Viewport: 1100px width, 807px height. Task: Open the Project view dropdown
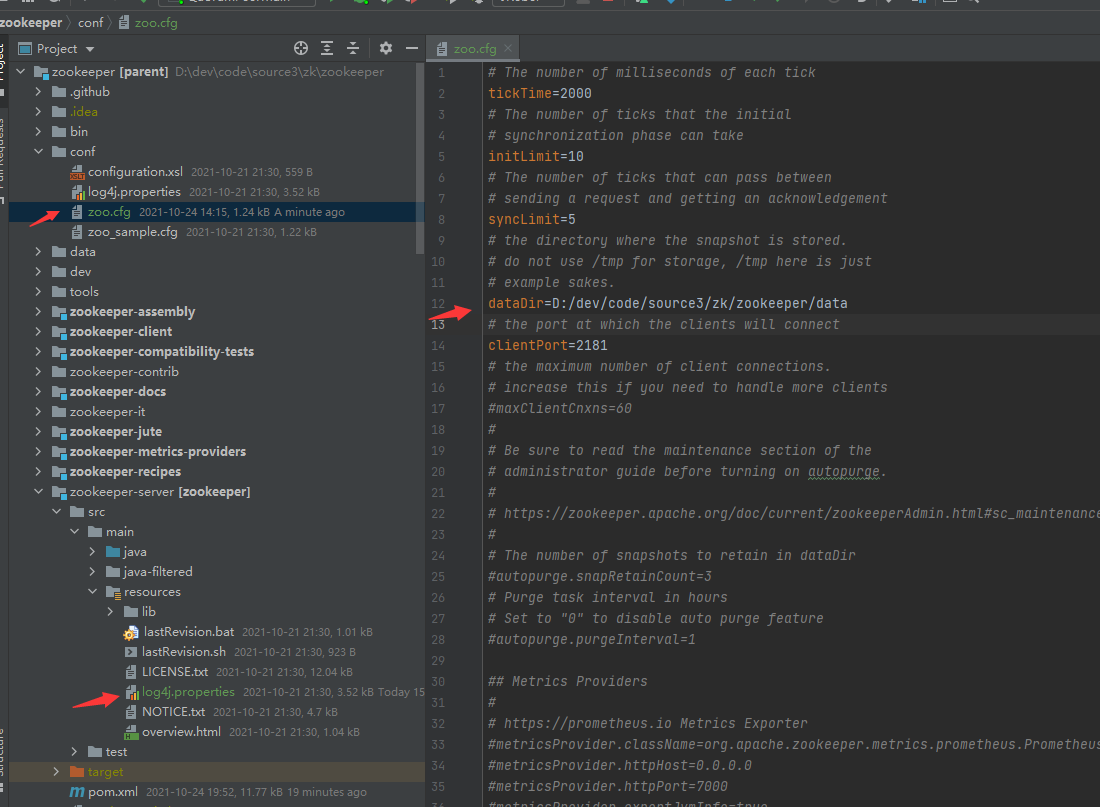click(x=90, y=49)
